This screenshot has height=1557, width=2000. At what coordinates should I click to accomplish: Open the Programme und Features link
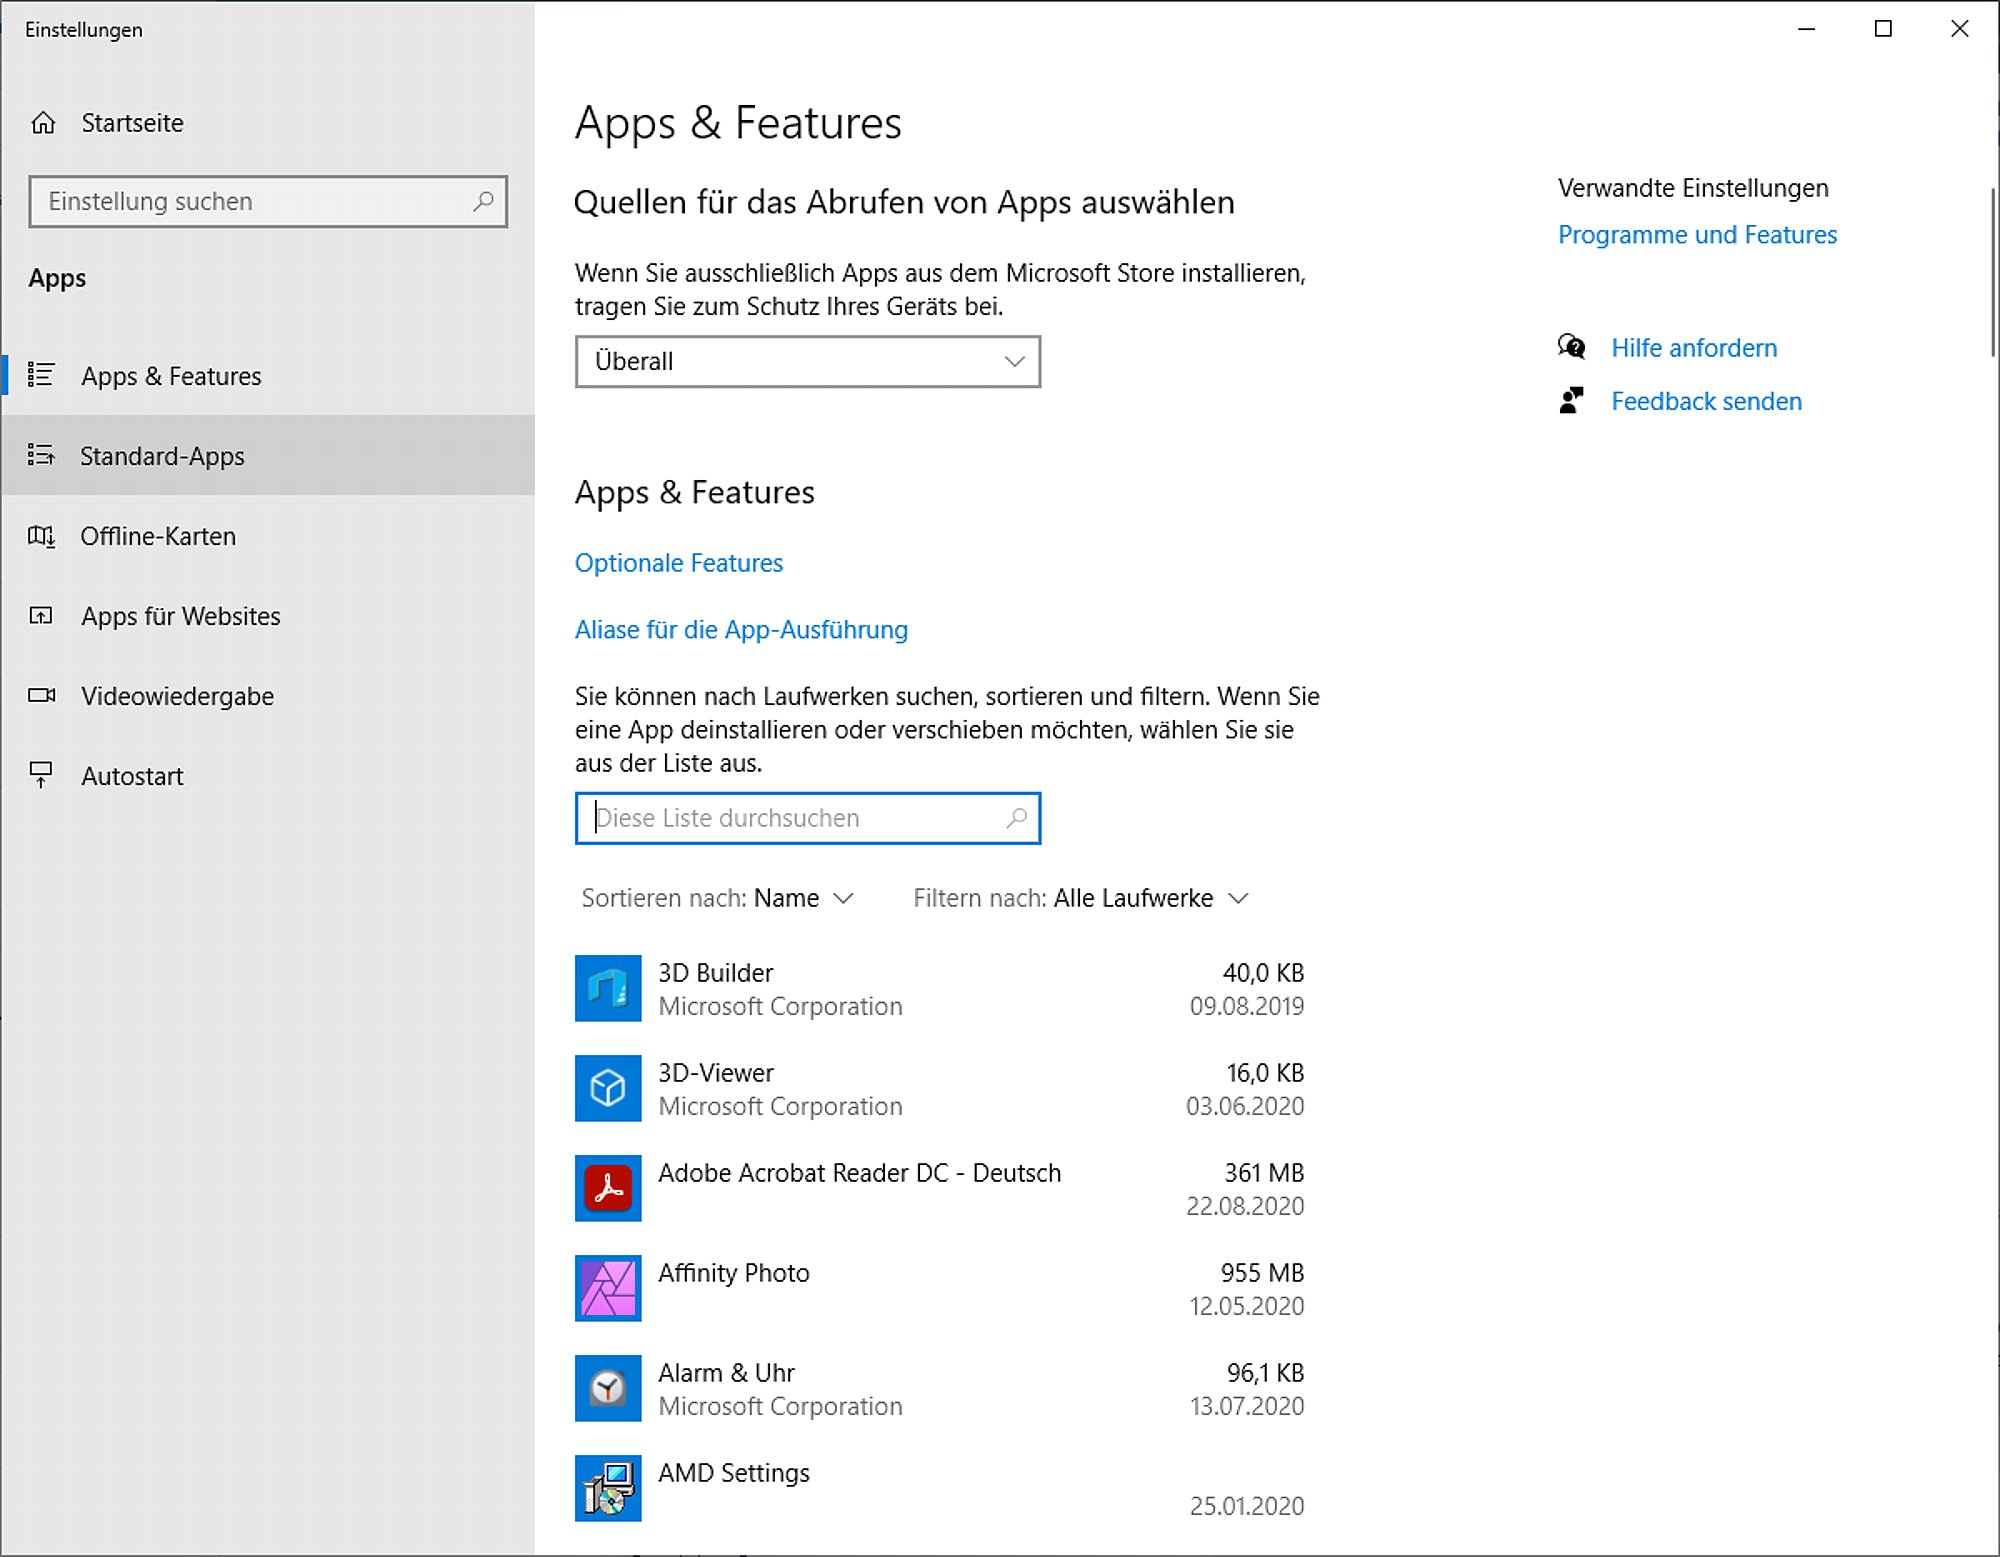click(x=1697, y=234)
